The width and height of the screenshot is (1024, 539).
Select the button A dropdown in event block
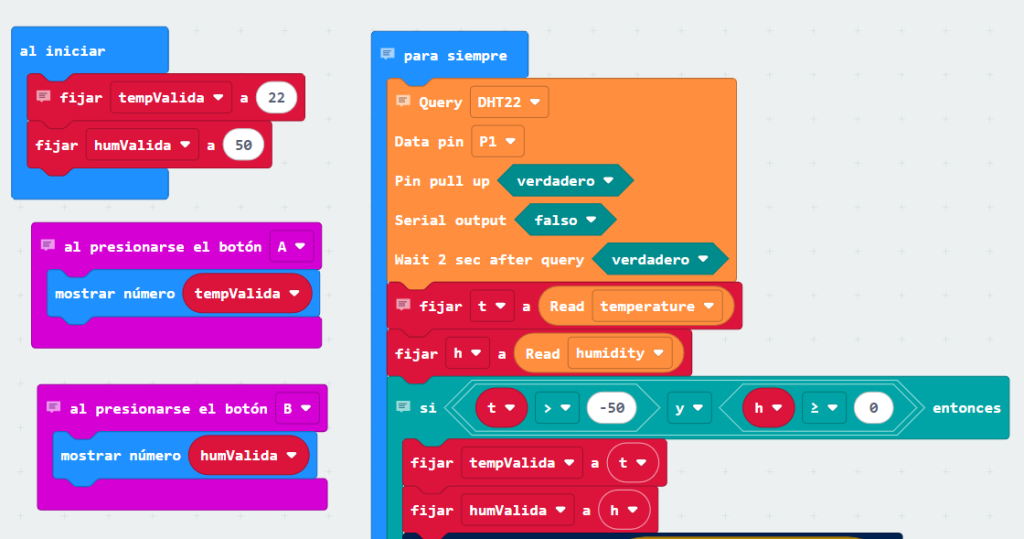(291, 246)
